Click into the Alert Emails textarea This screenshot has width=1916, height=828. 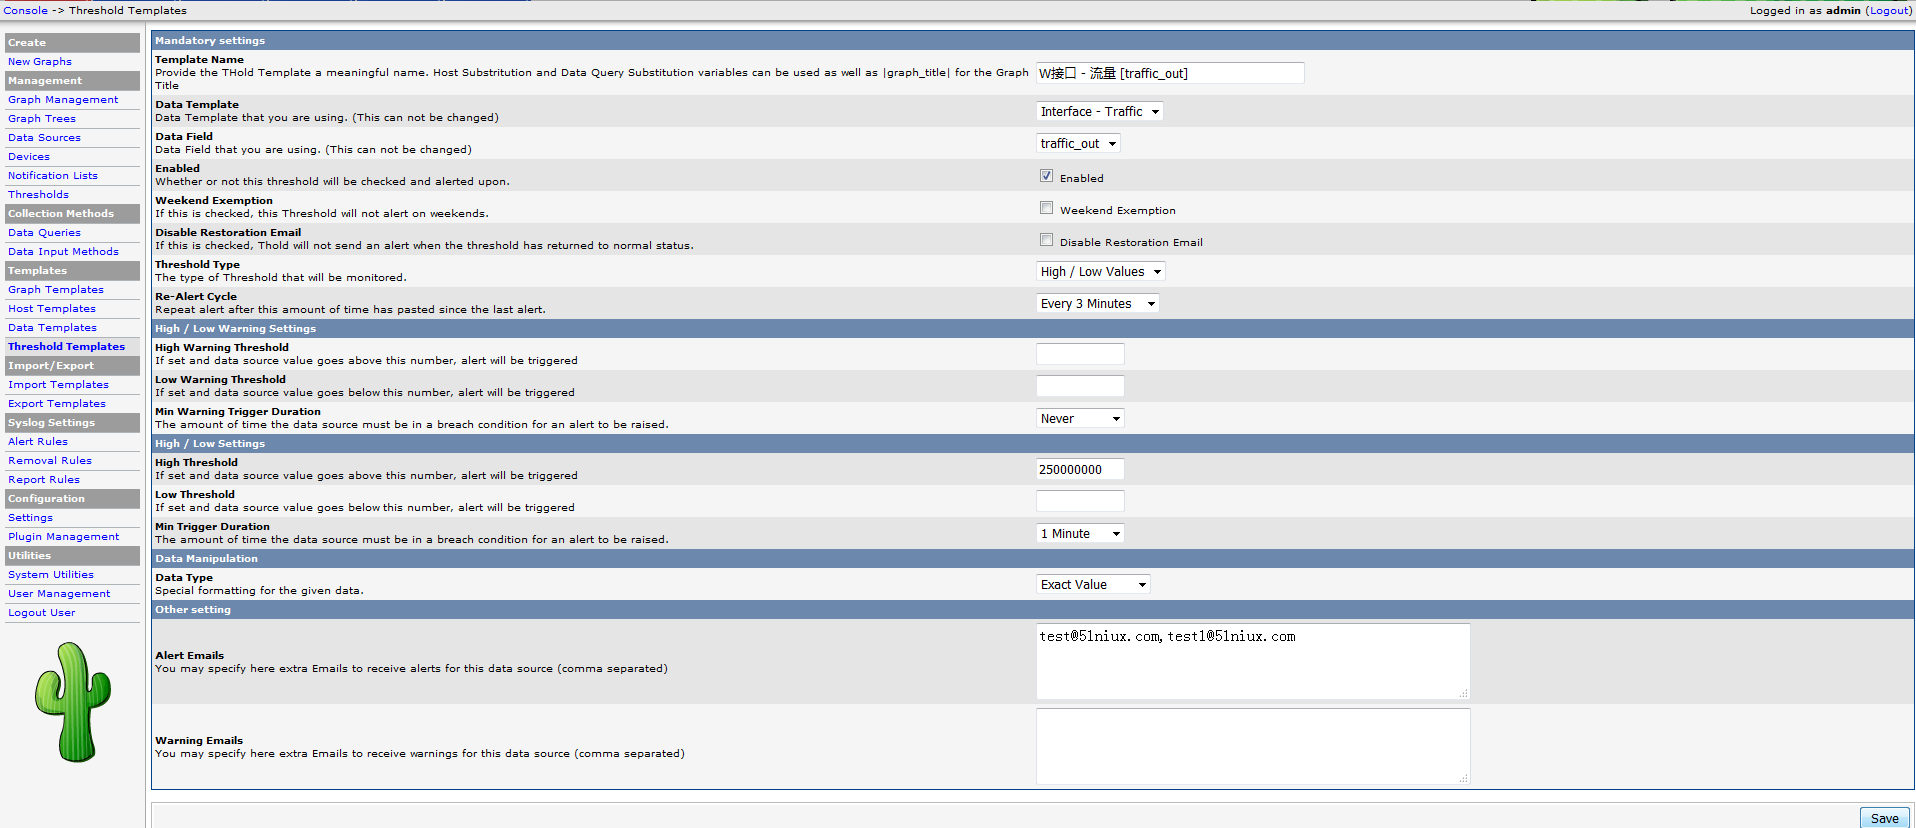[x=1252, y=661]
